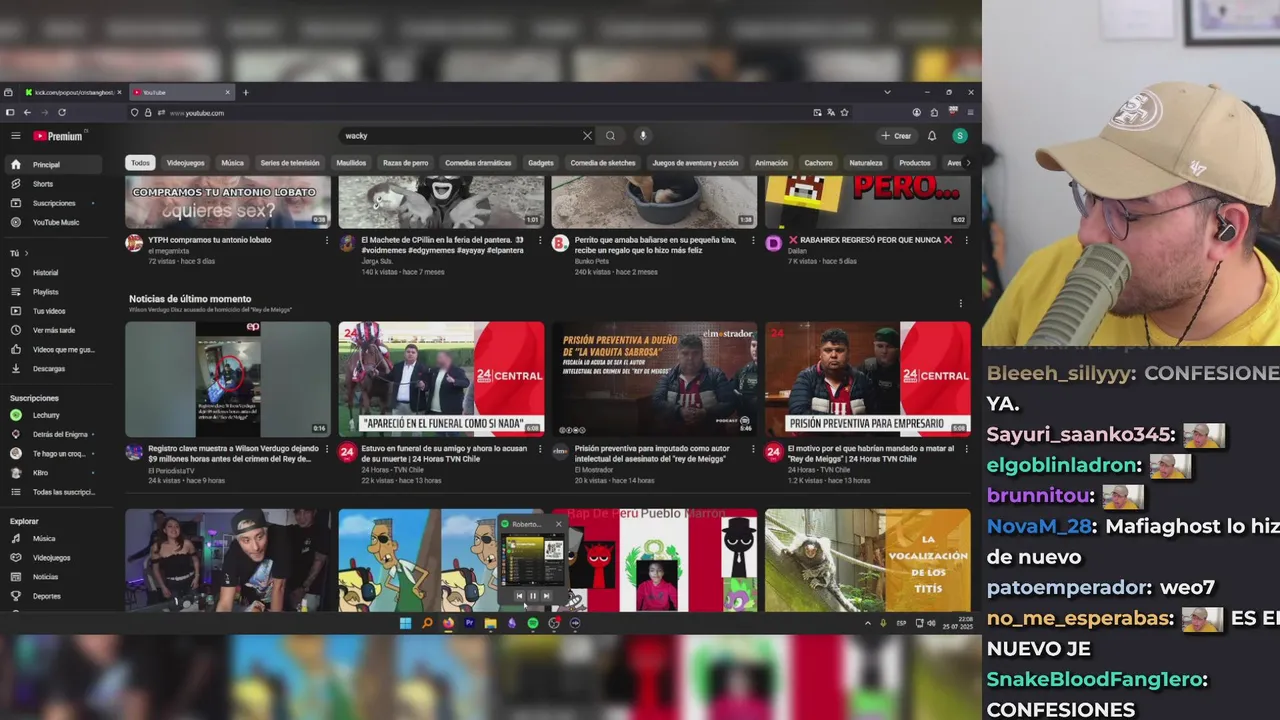This screenshot has height=720, width=1280.
Task: Bookmark this page with the star
Action: click(844, 113)
